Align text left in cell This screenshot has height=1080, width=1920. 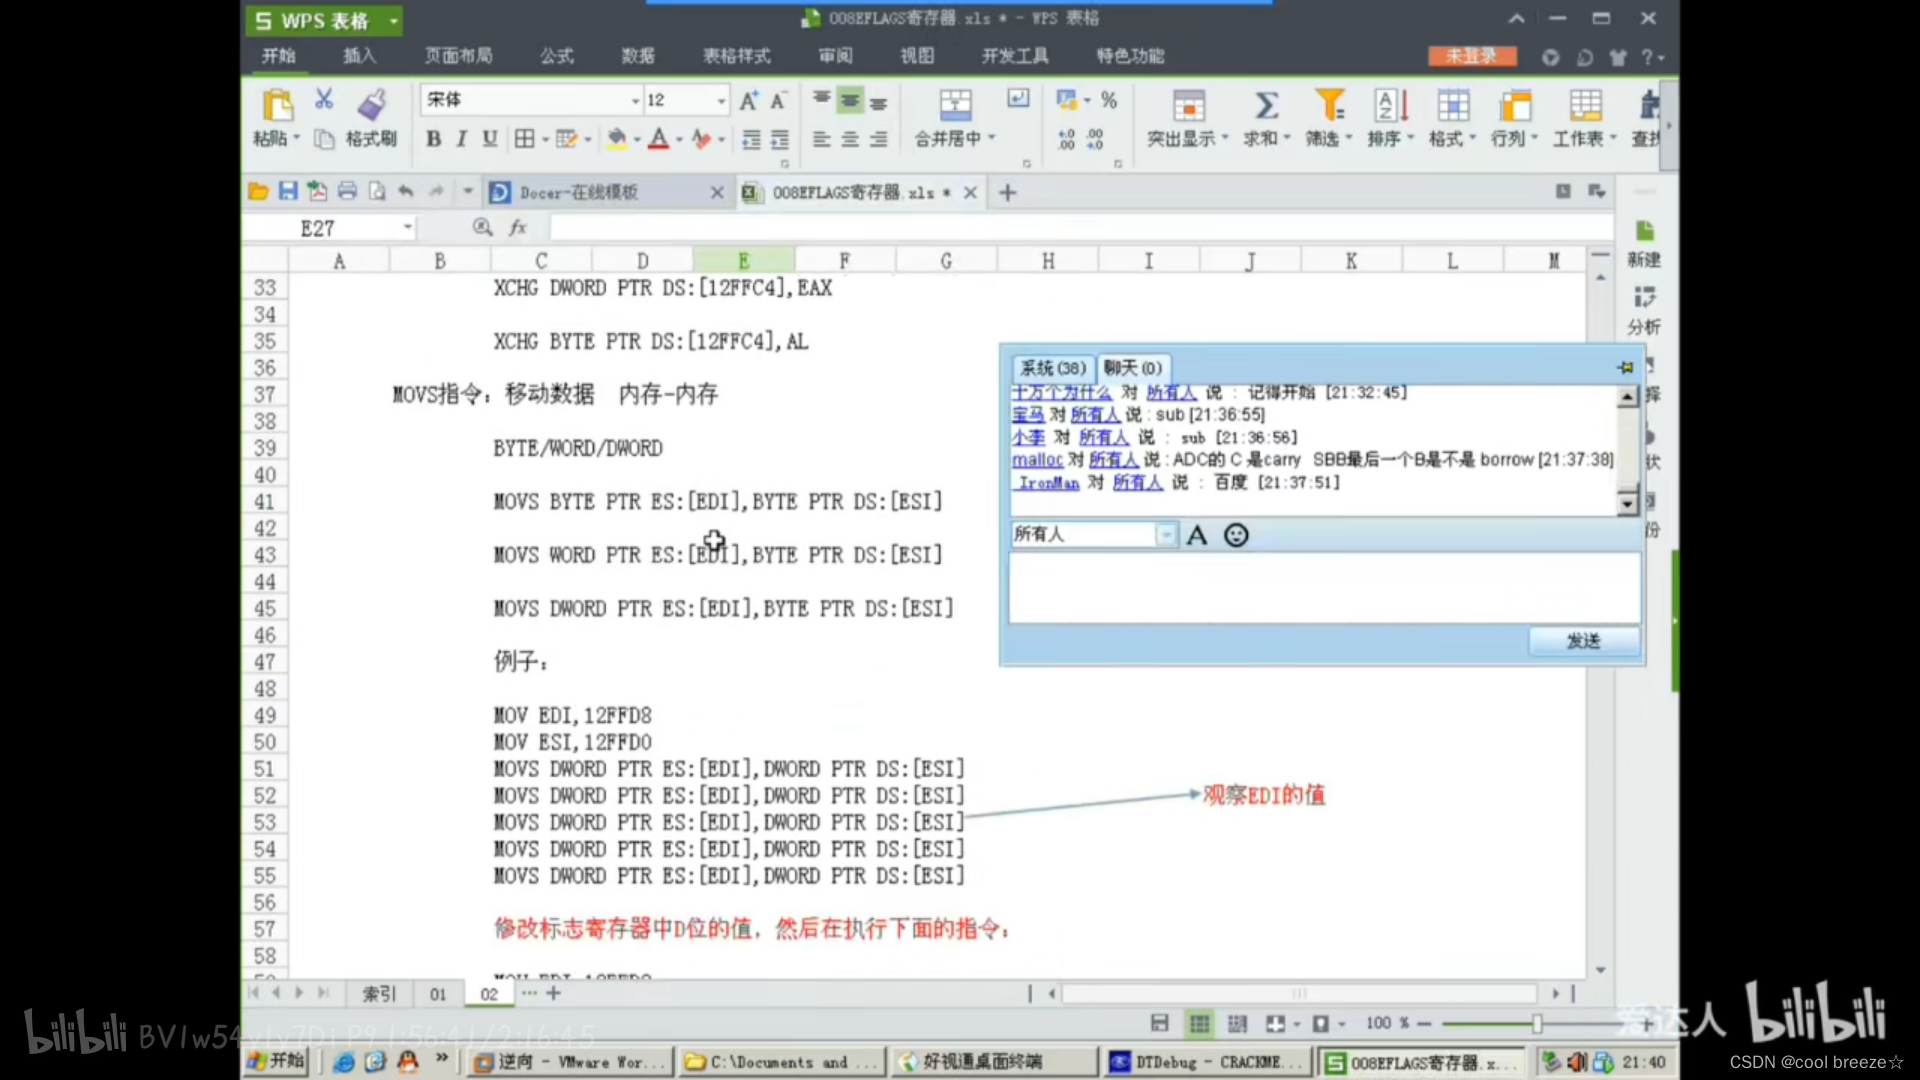821,139
